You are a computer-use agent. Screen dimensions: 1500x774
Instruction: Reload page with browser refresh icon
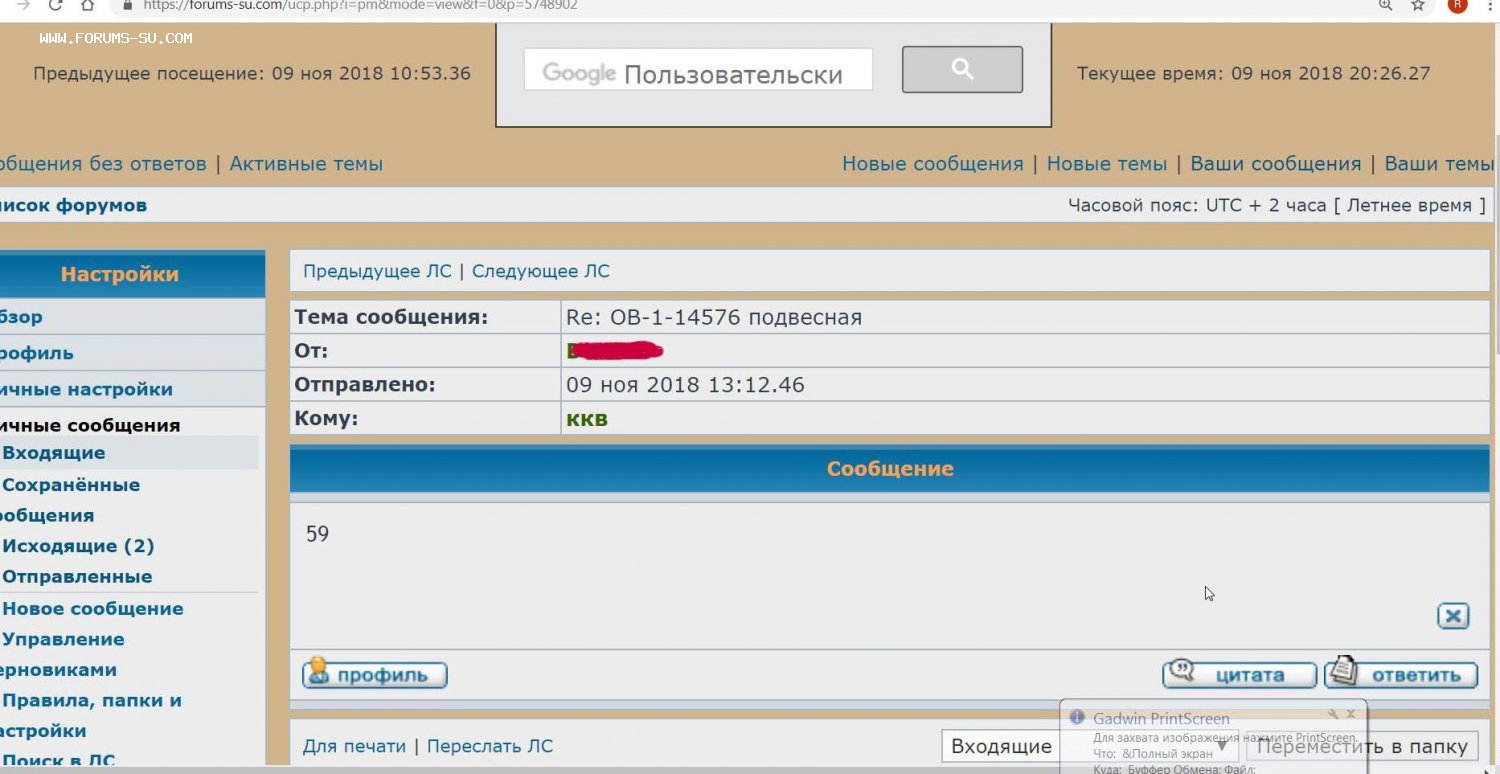tap(56, 5)
